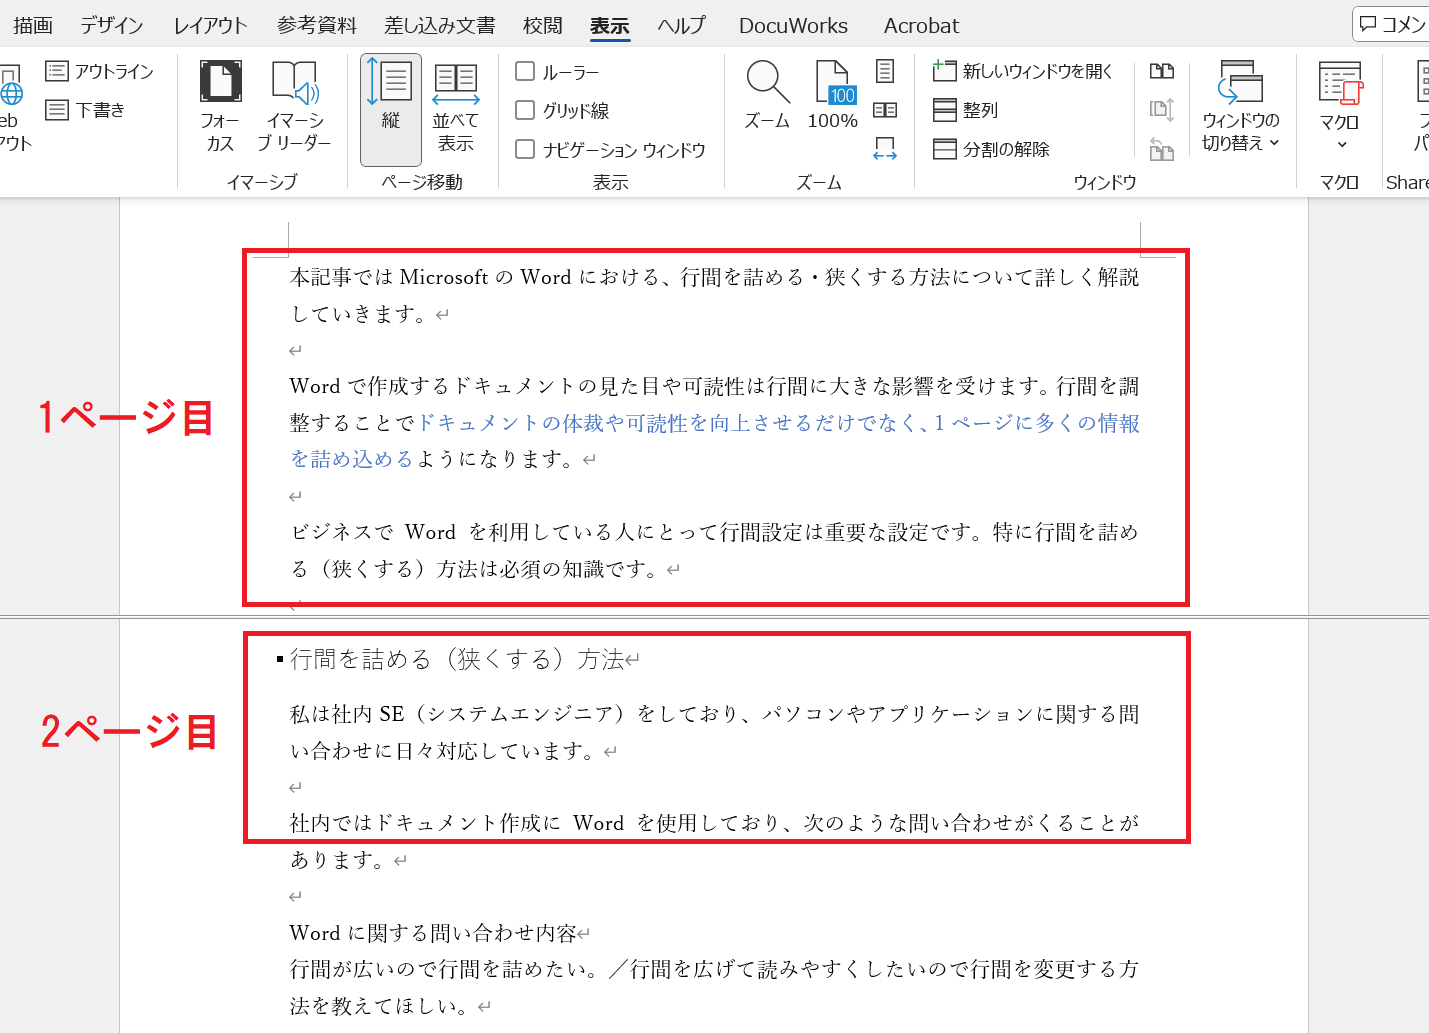
Task: Select side-by-side page view (並べて表示)
Action: [x=456, y=107]
